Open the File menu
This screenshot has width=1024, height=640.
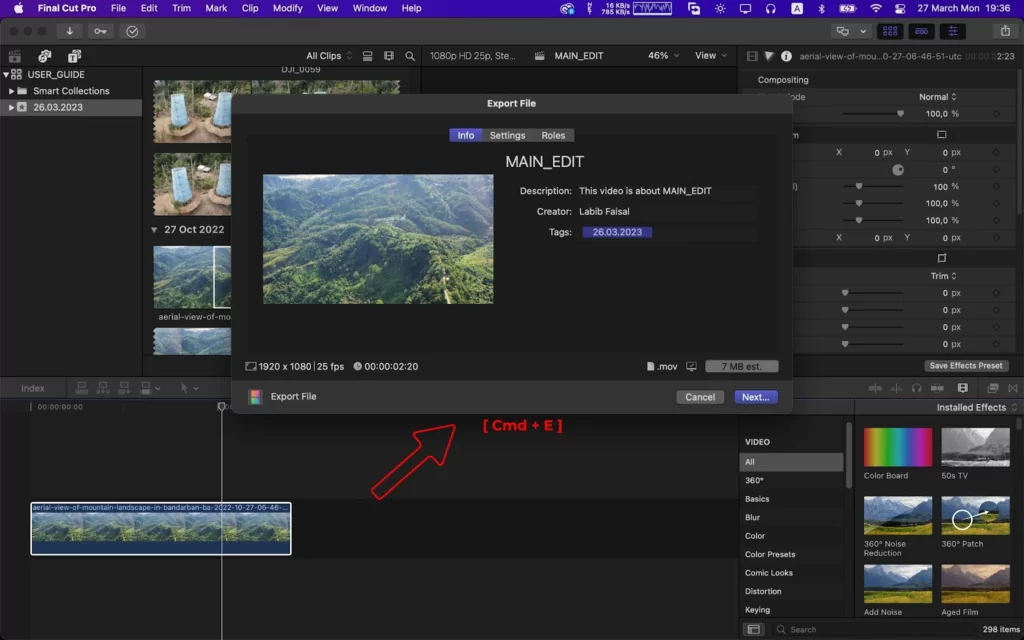point(118,8)
